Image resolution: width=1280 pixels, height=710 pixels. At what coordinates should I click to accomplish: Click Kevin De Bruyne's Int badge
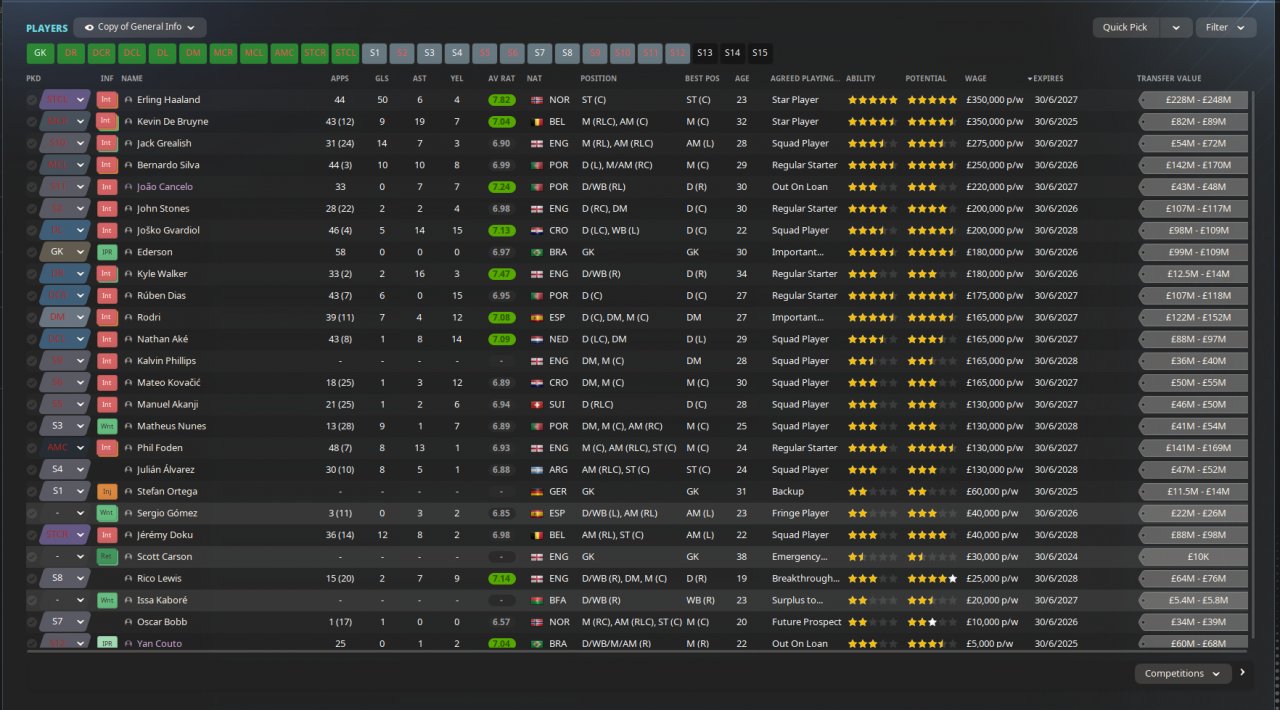tap(107, 122)
